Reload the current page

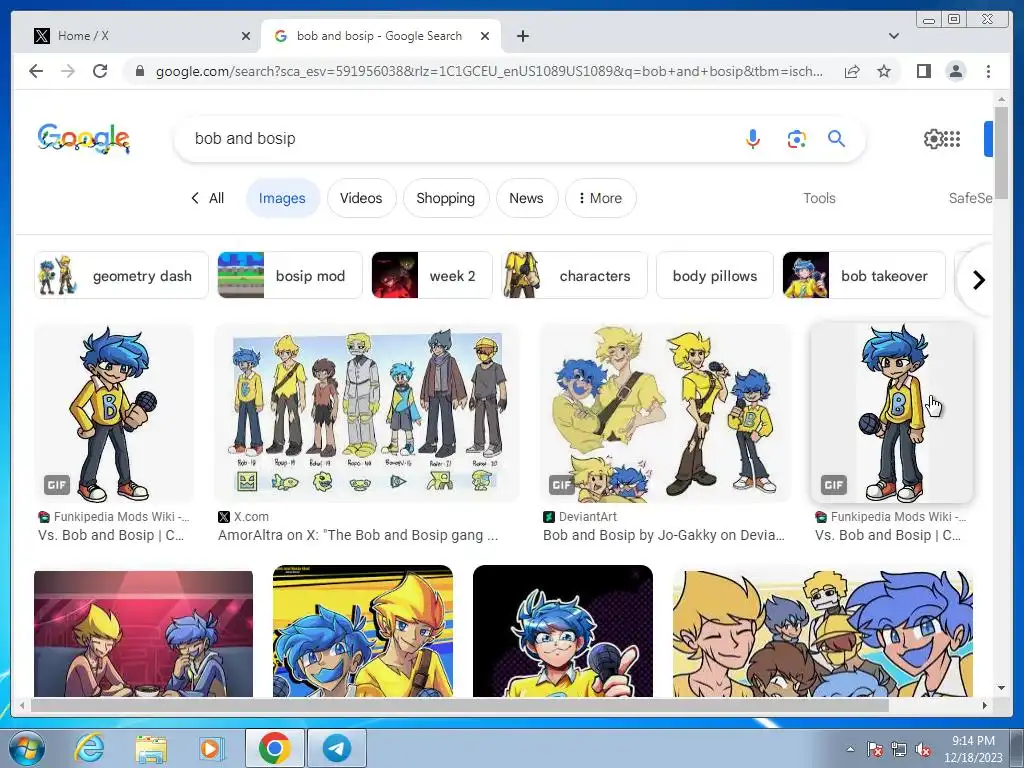coord(100,71)
